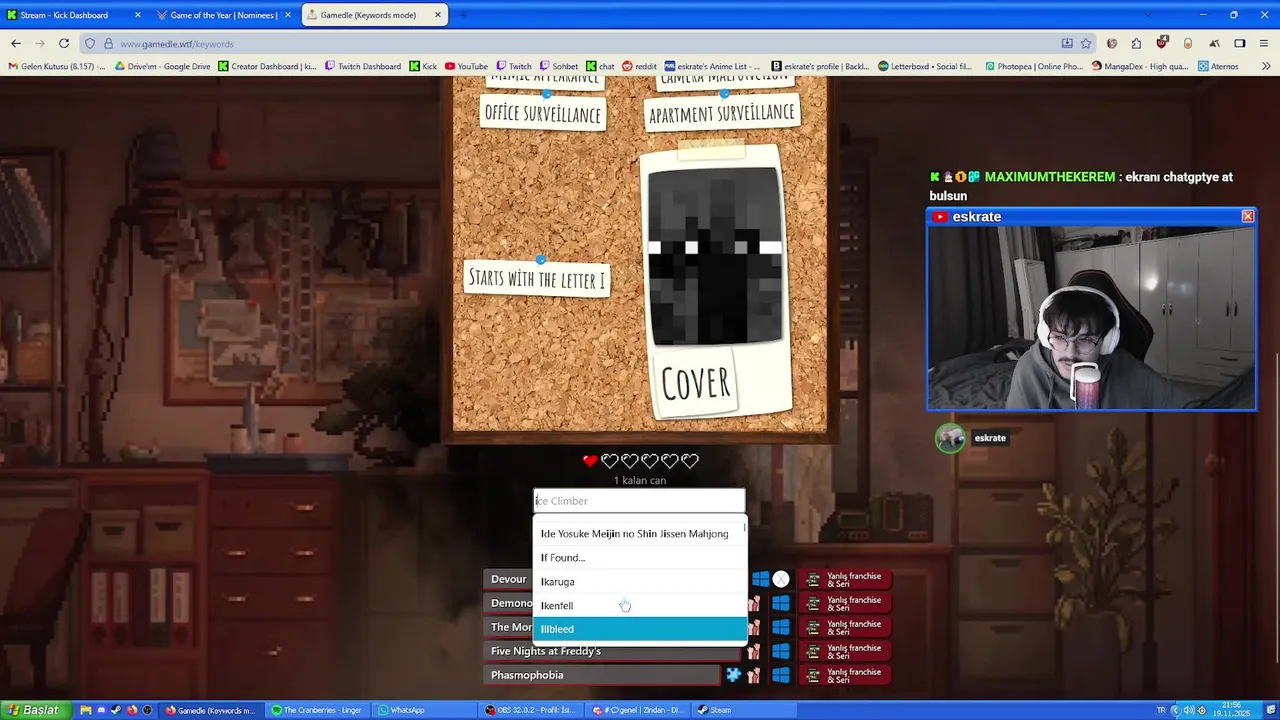Open a new browser tab
This screenshot has height=720, width=1280.
tap(463, 15)
